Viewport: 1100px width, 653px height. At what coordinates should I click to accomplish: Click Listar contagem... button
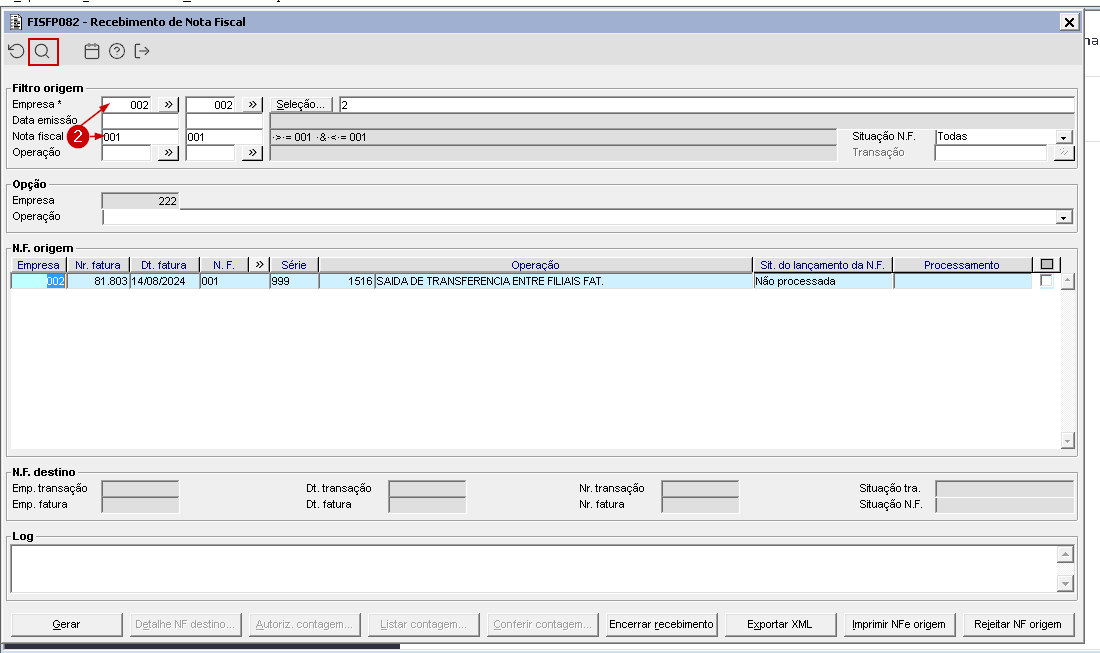click(x=424, y=624)
